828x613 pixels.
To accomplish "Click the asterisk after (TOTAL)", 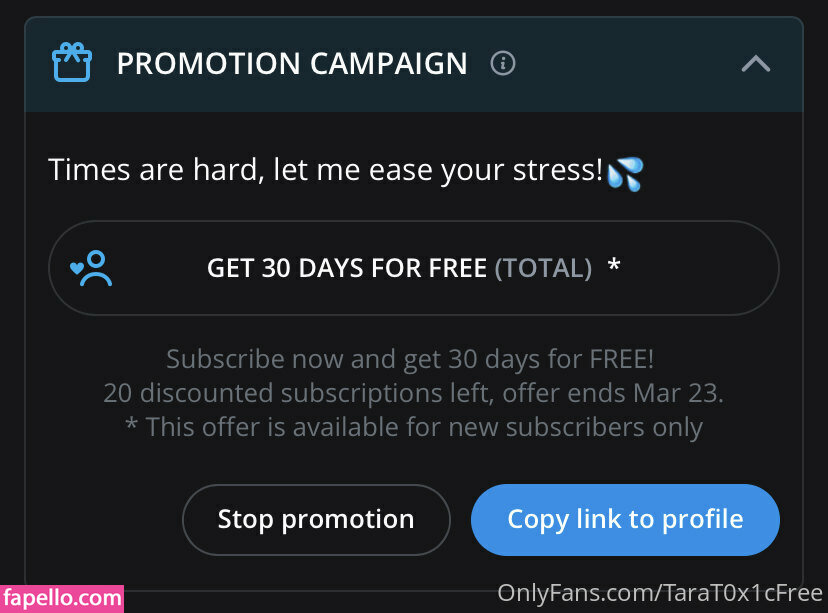I will [x=614, y=267].
